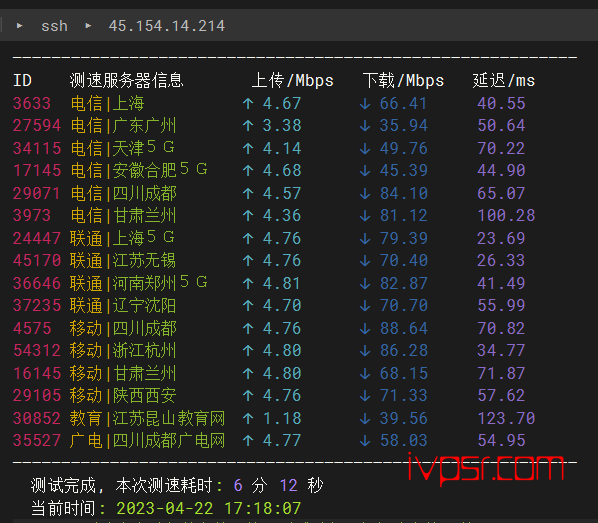Viewport: 598px width, 523px height.
Task: Click server ID 36646
Action: pos(37,283)
